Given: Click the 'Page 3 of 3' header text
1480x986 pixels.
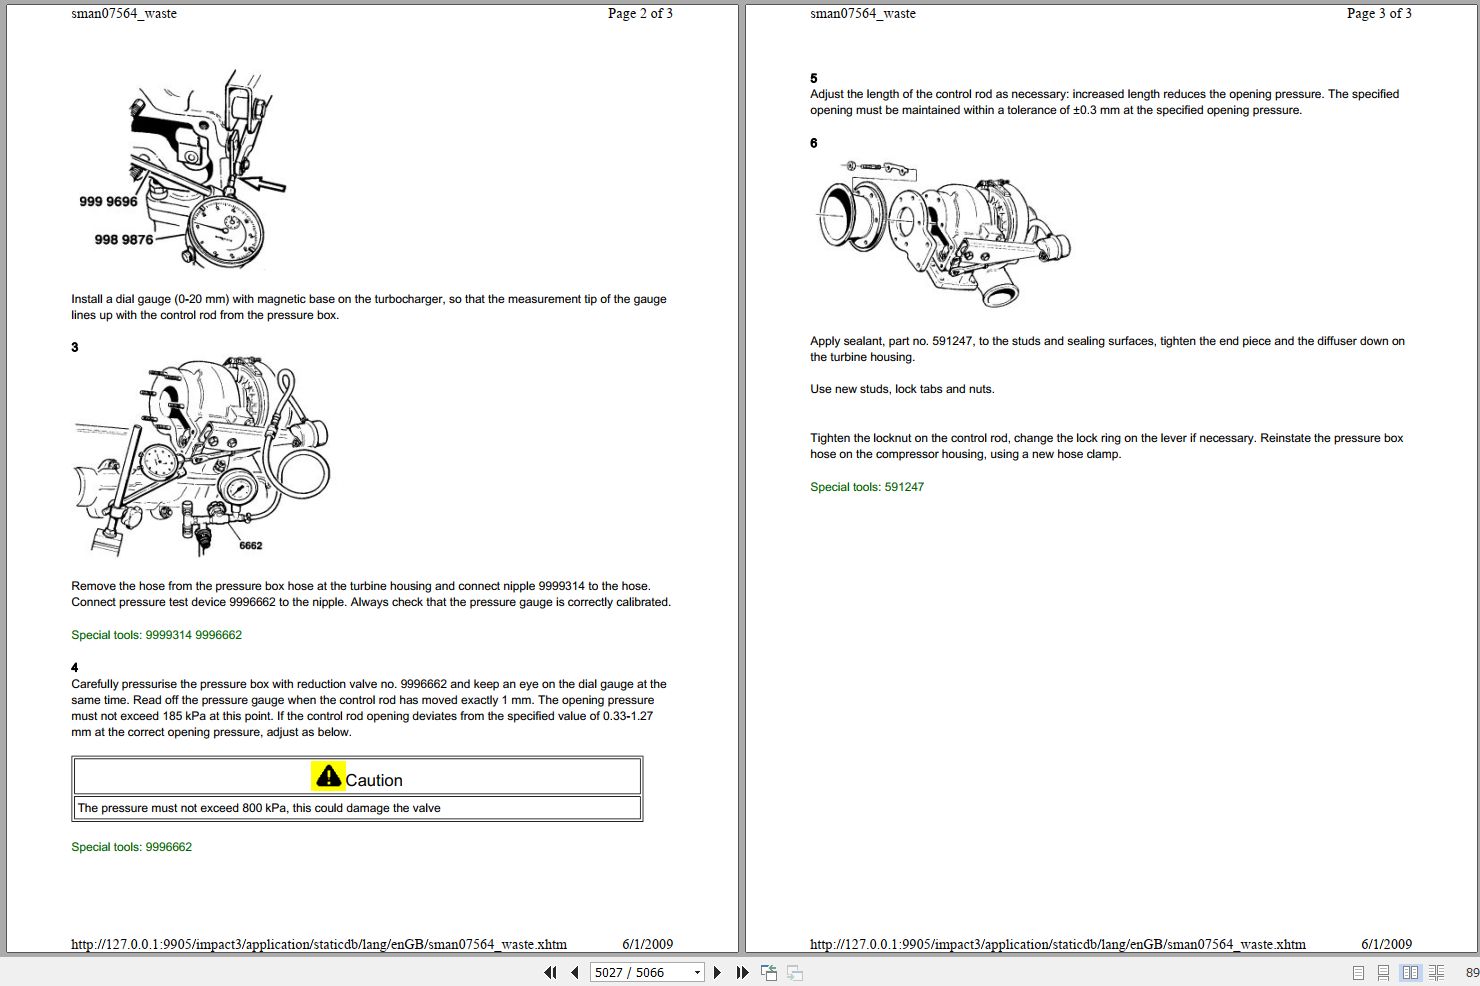Looking at the screenshot, I should [1379, 13].
